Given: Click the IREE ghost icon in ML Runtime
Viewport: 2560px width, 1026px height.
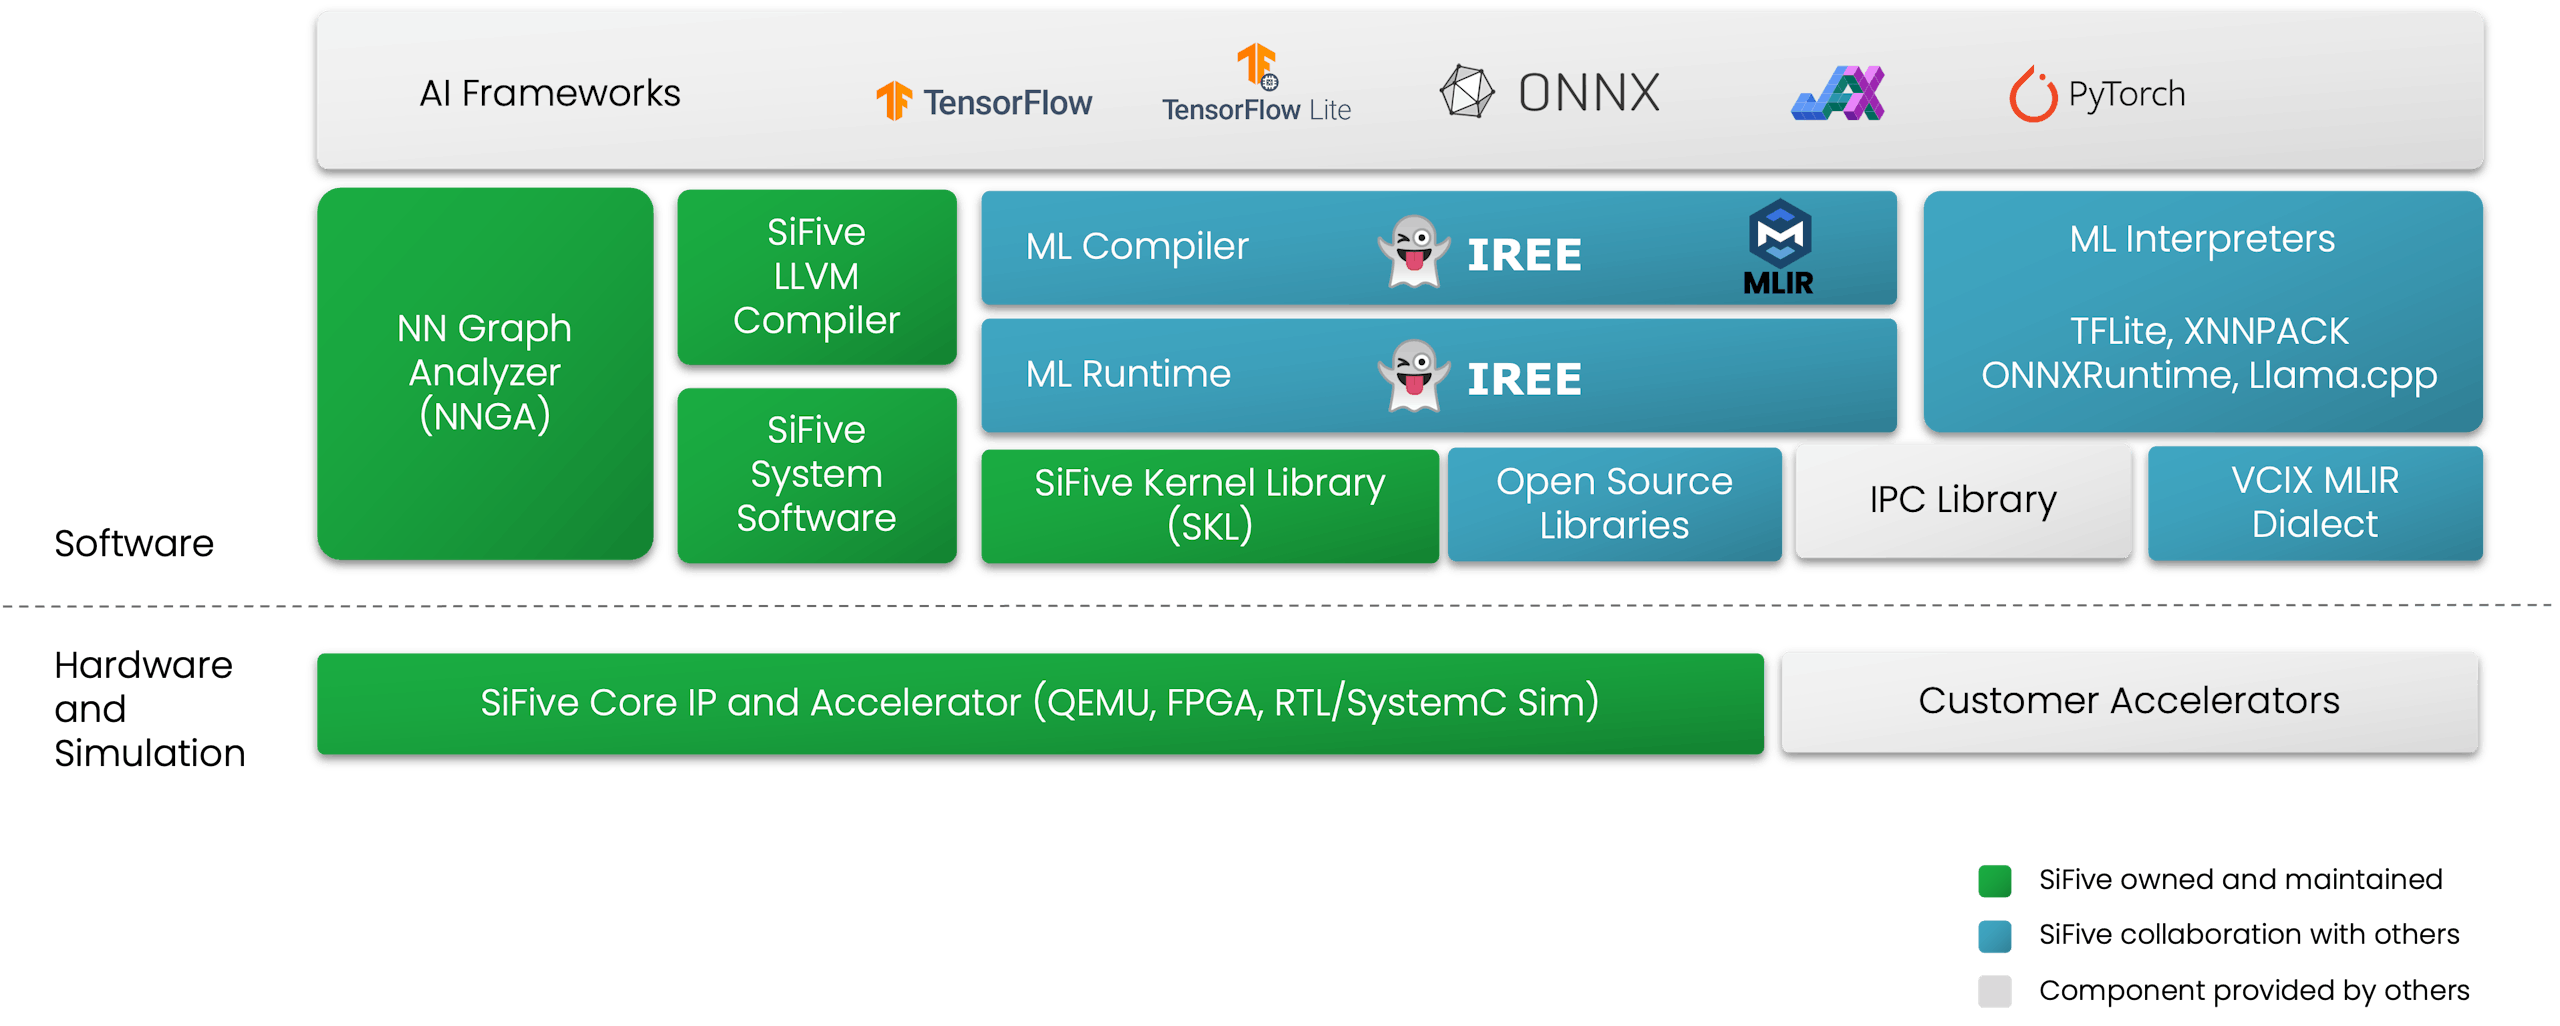Looking at the screenshot, I should coord(1413,376).
